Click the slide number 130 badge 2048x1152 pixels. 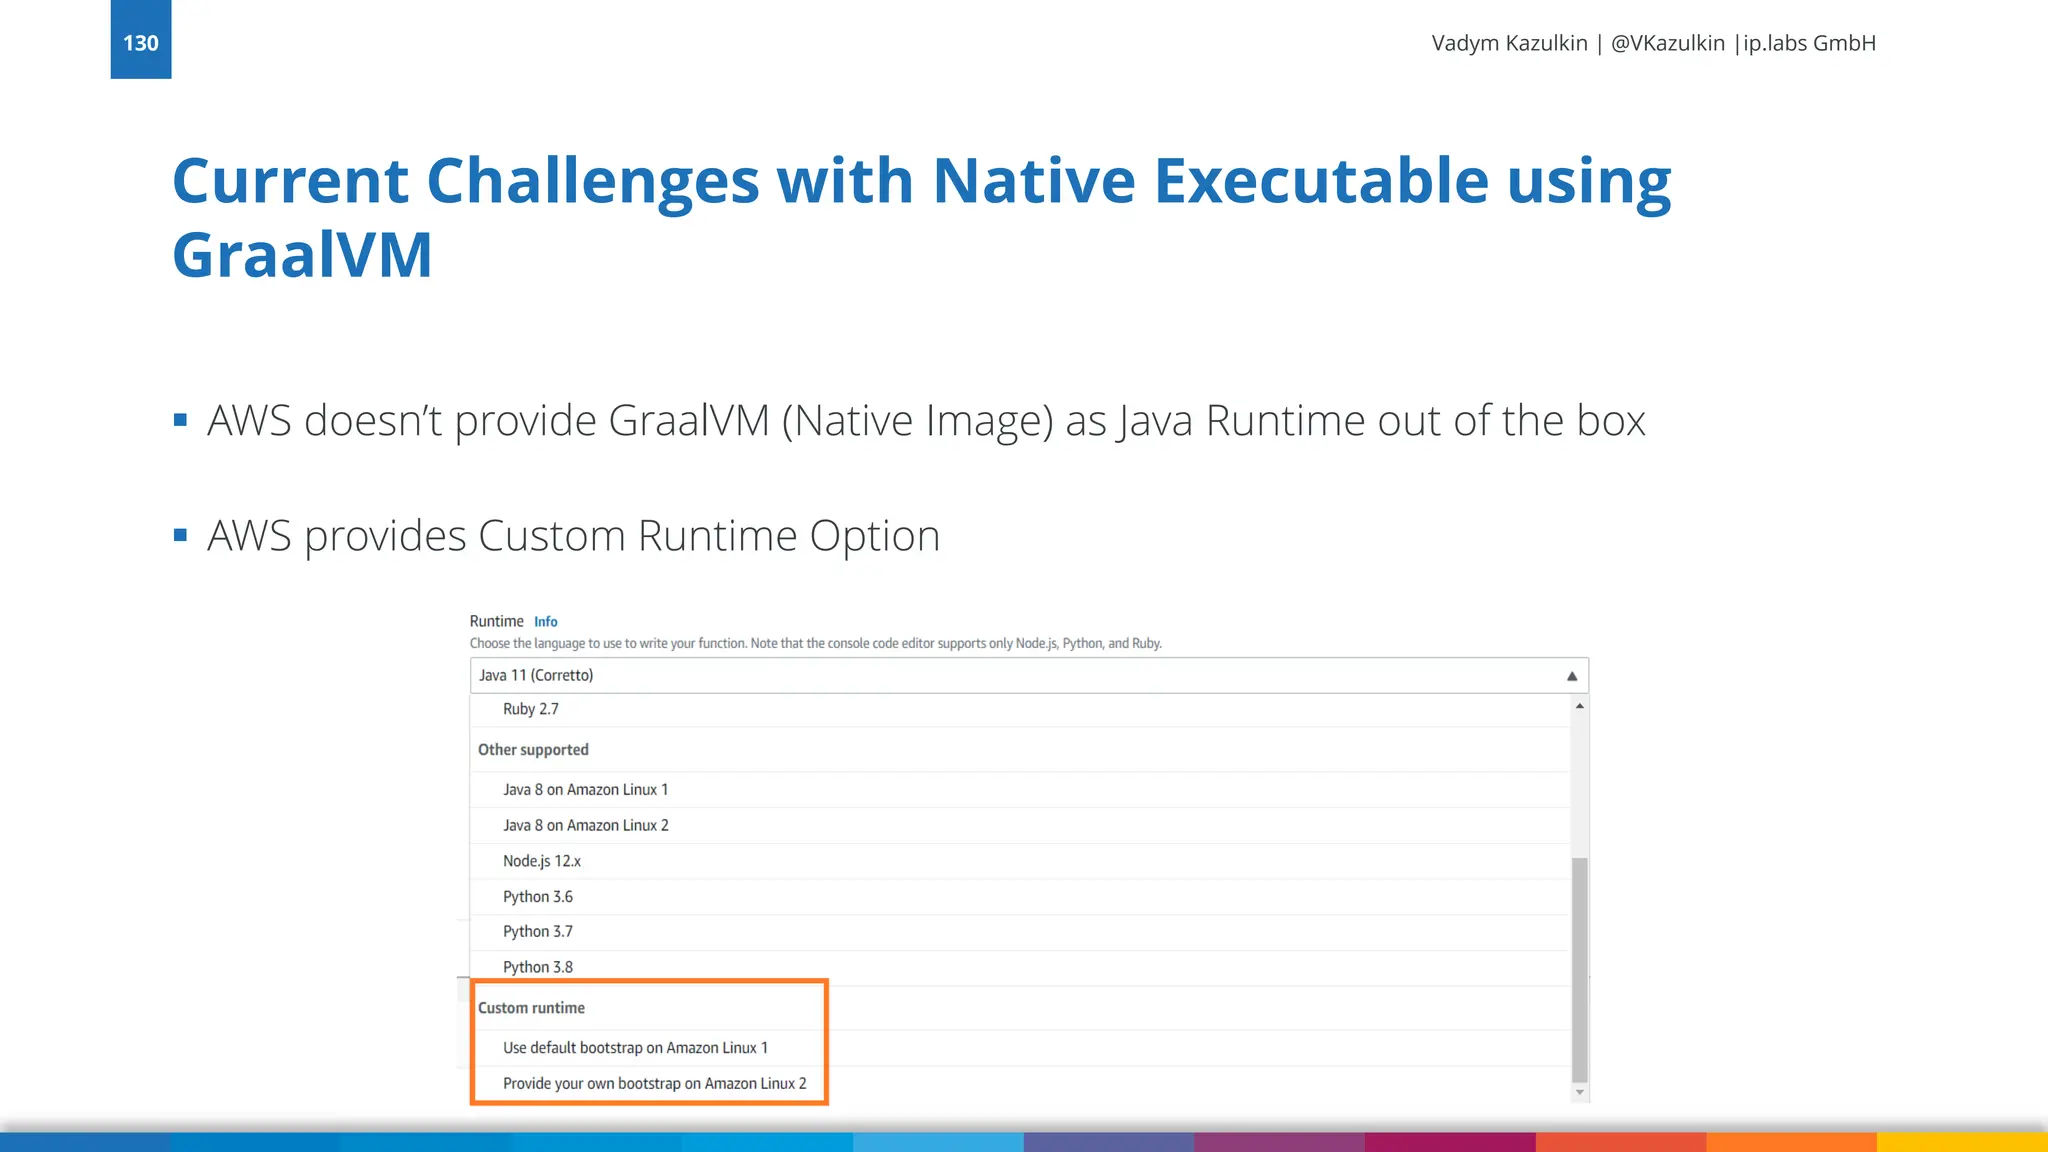(141, 42)
